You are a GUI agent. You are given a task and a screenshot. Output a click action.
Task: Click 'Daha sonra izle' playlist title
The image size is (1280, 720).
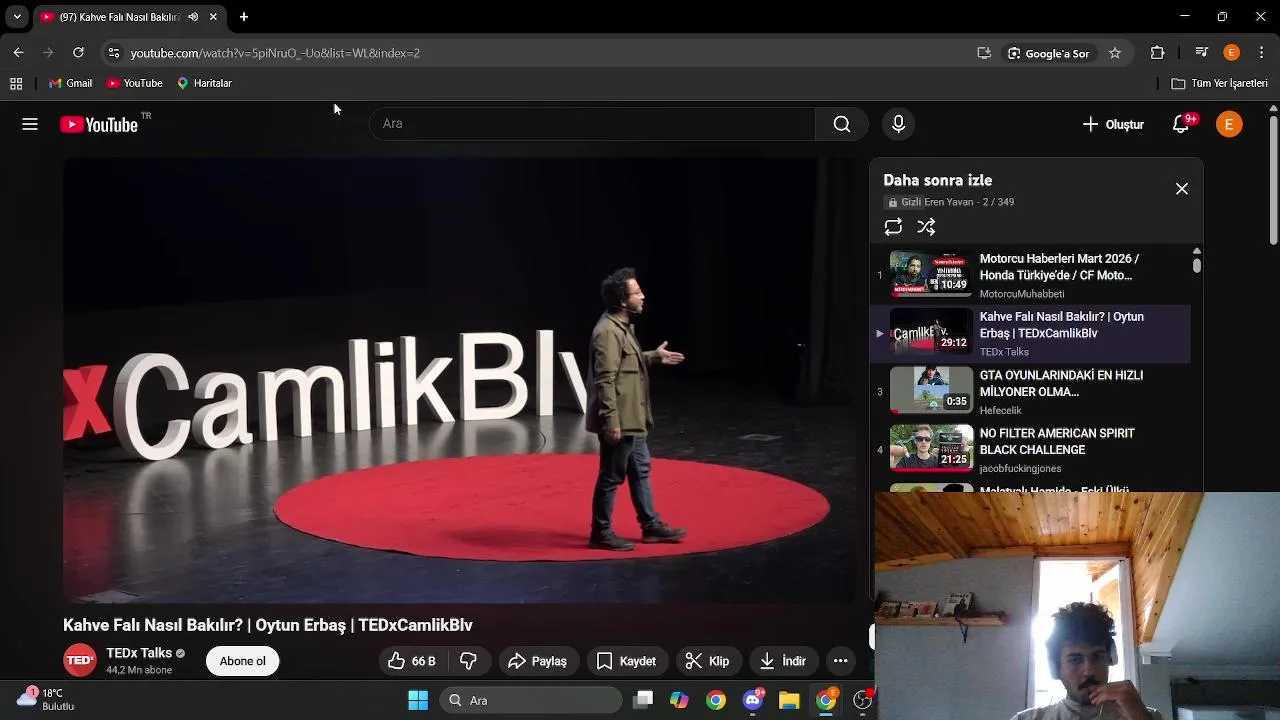(937, 180)
